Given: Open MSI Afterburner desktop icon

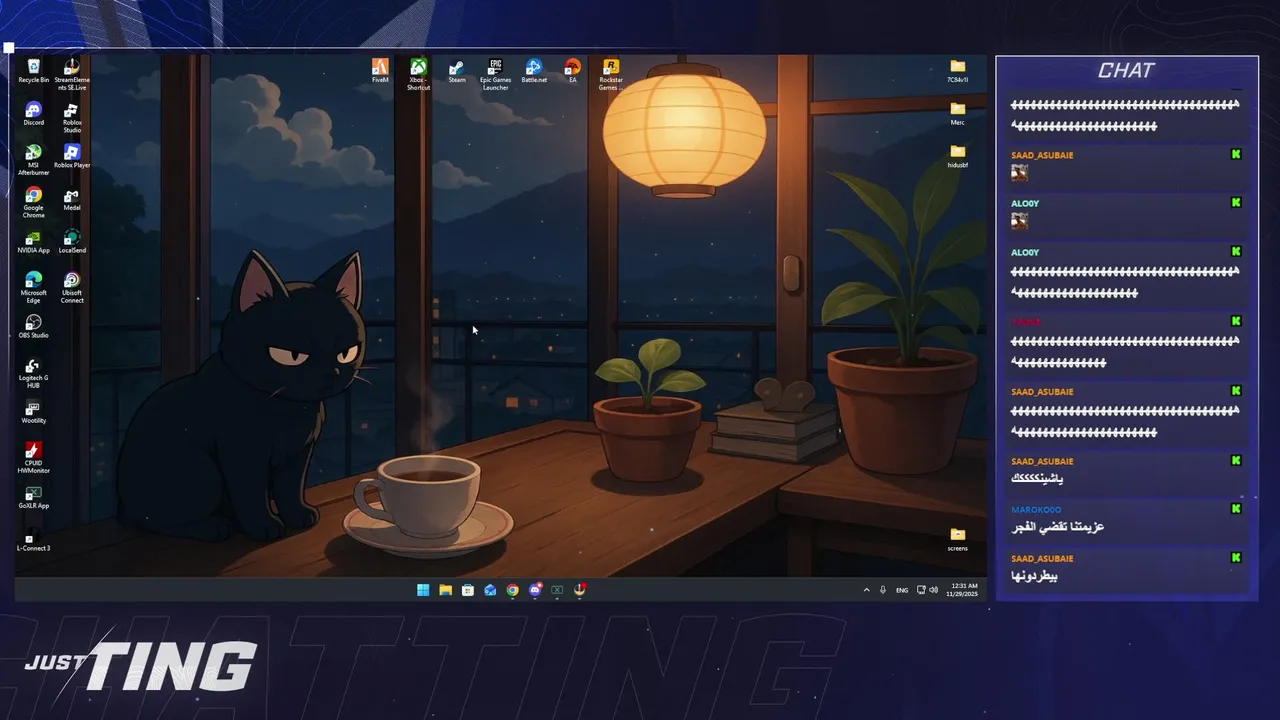Looking at the screenshot, I should (x=33, y=160).
